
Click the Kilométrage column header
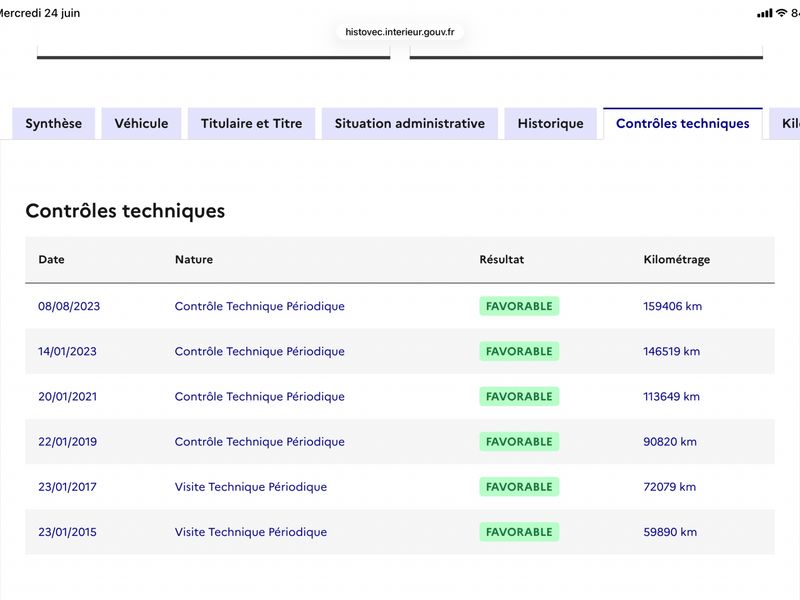(677, 259)
